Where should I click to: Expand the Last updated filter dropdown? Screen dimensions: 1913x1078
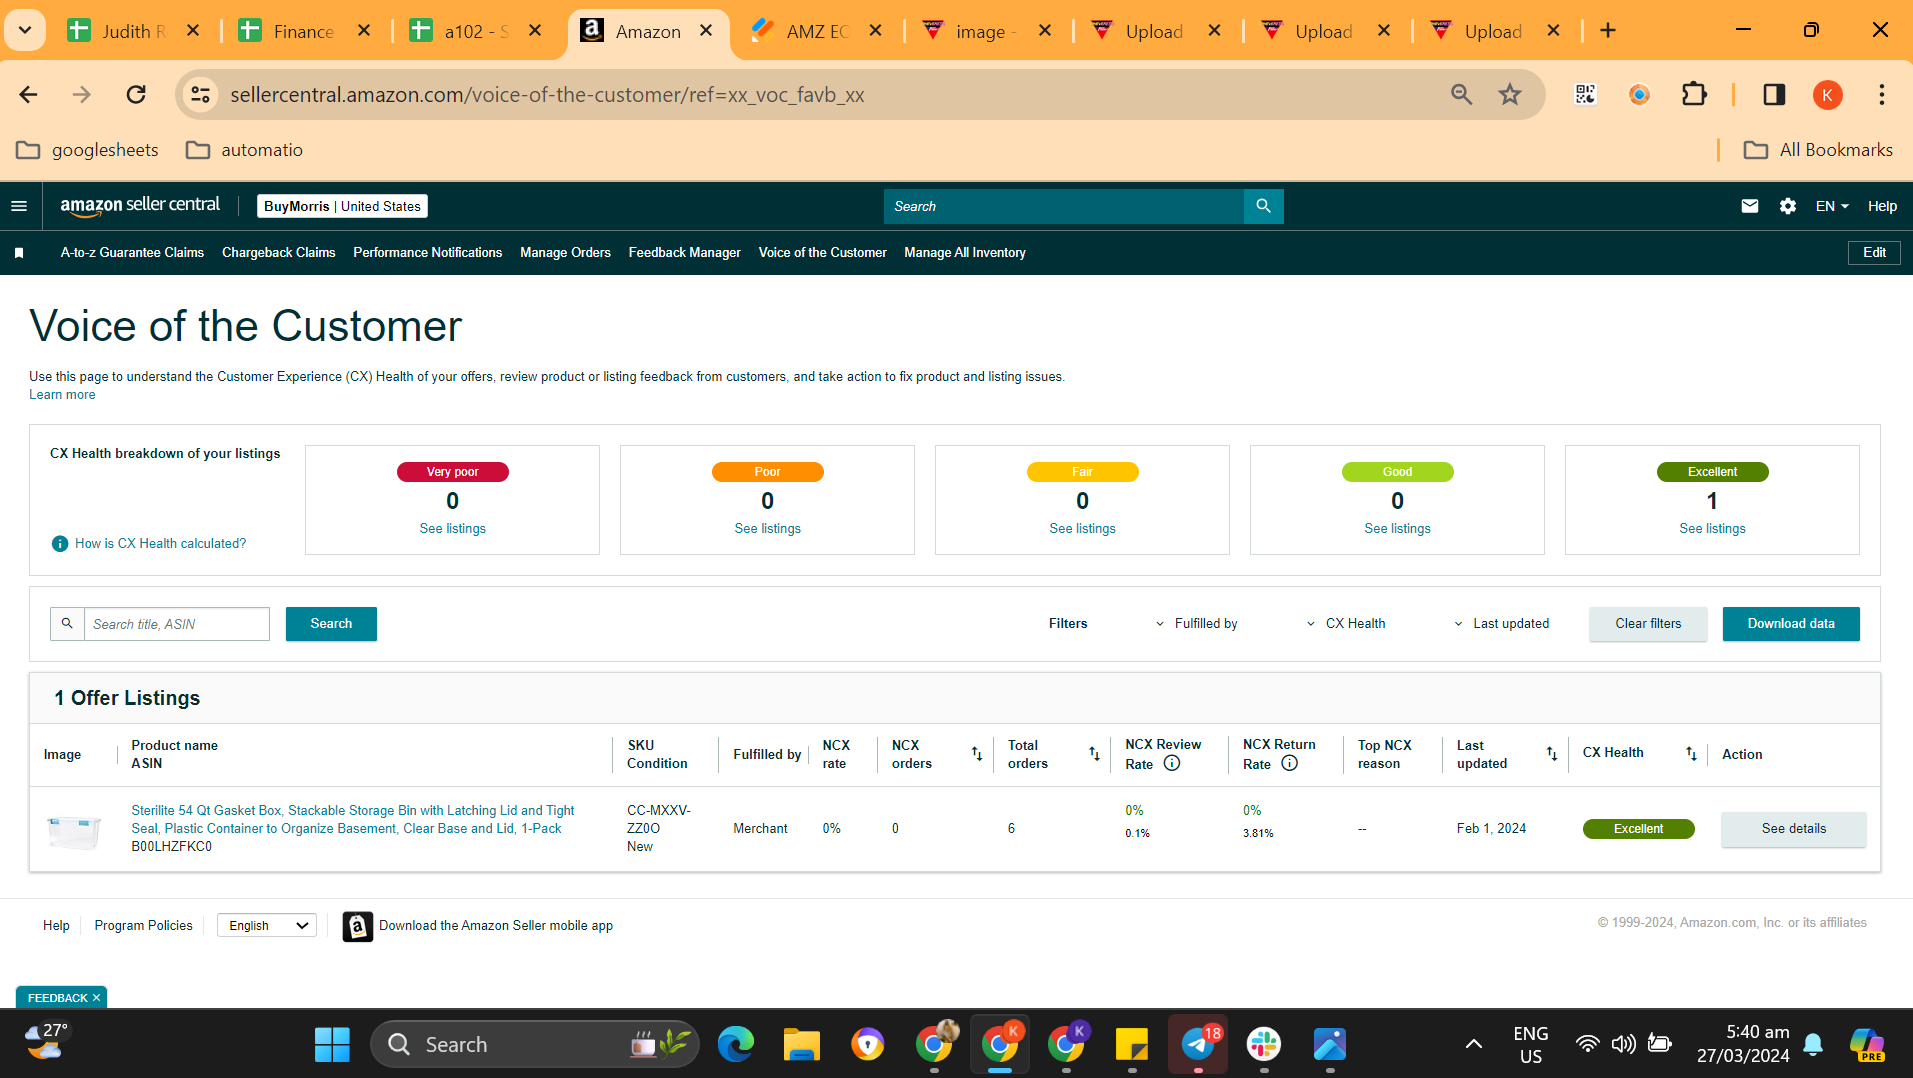pos(1501,624)
